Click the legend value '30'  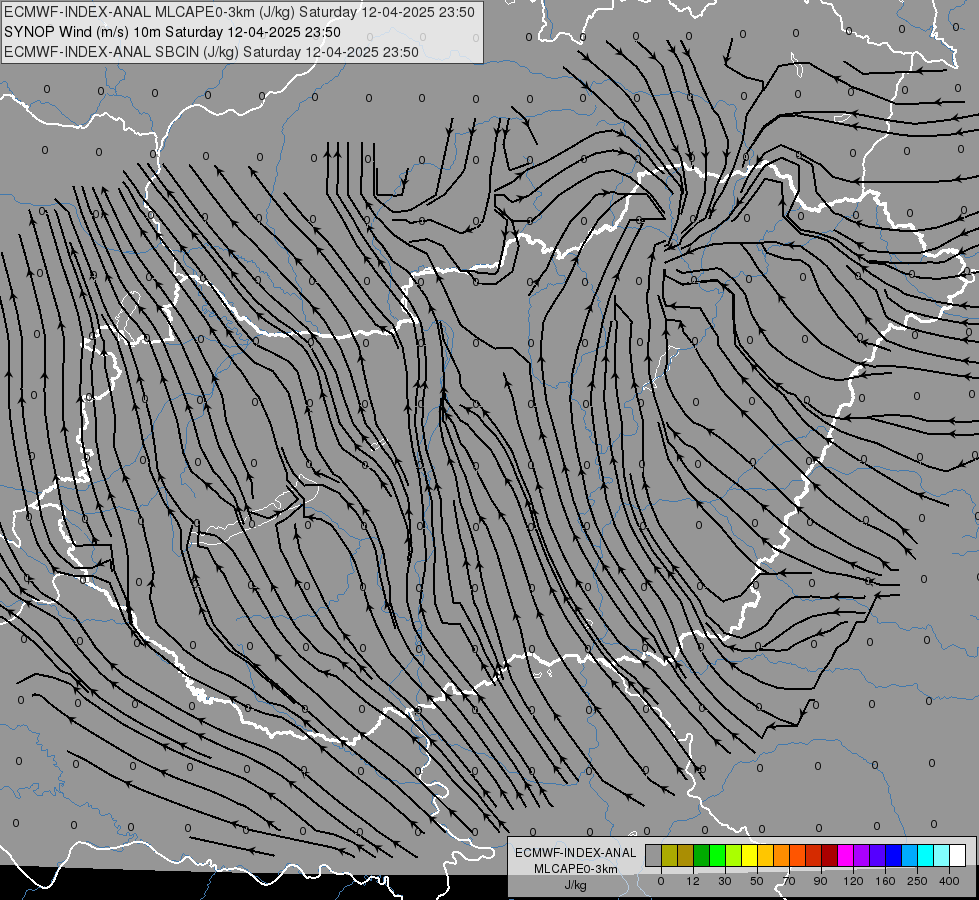pyautogui.click(x=725, y=881)
